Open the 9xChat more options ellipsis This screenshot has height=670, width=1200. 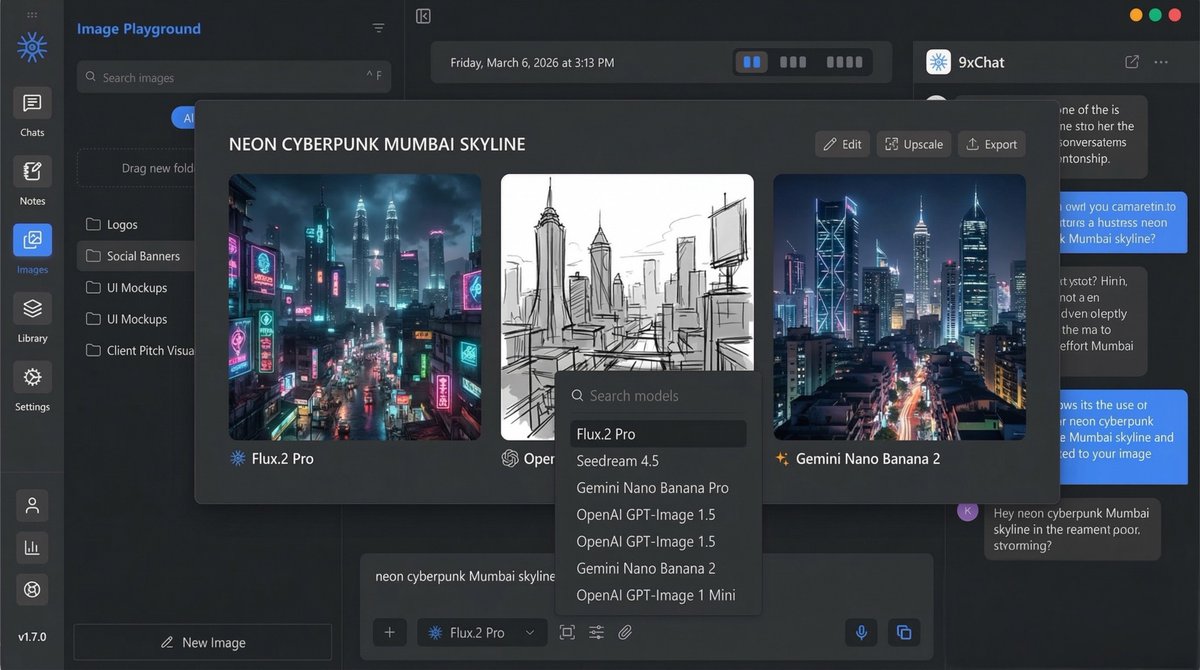click(x=1161, y=62)
